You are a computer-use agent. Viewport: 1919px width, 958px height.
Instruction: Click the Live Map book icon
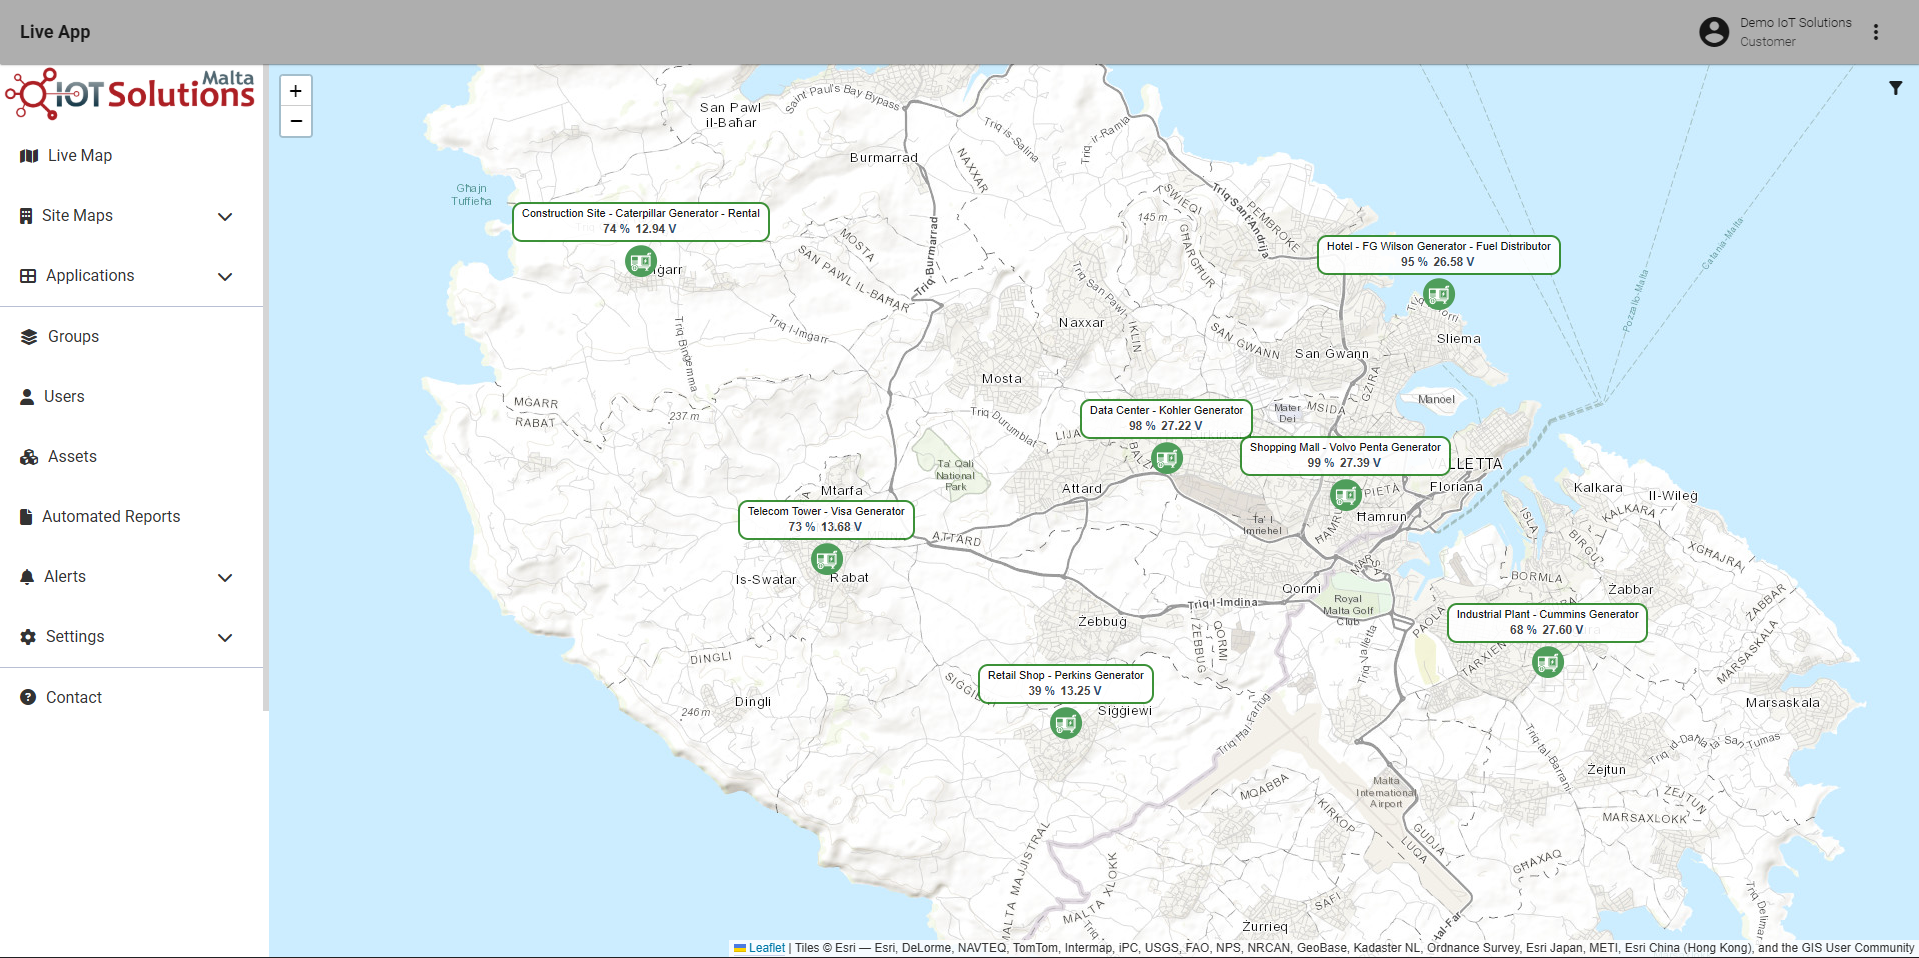point(29,156)
